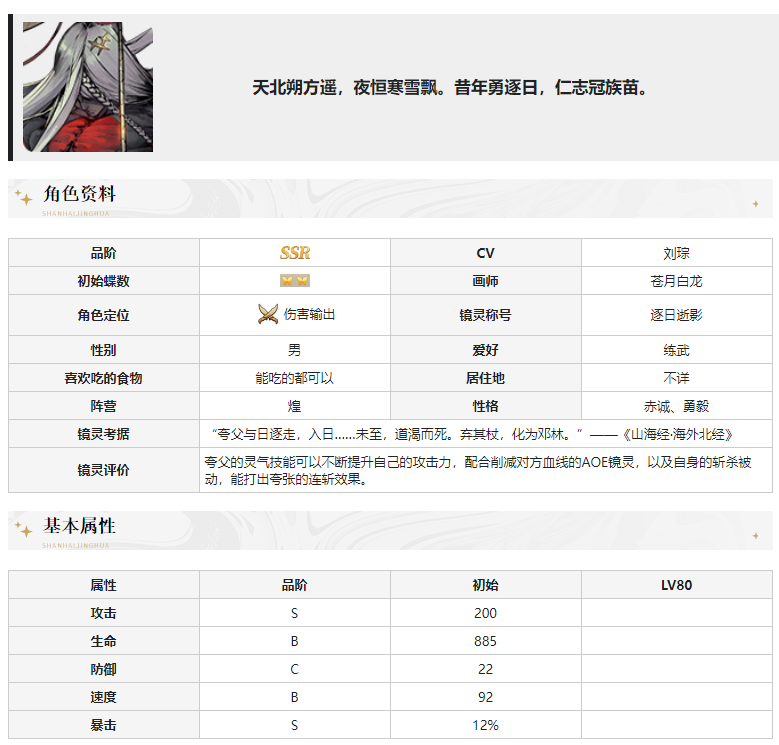This screenshot has height=745, width=779.
Task: Click the golden SSR rank icon
Action: 294,253
